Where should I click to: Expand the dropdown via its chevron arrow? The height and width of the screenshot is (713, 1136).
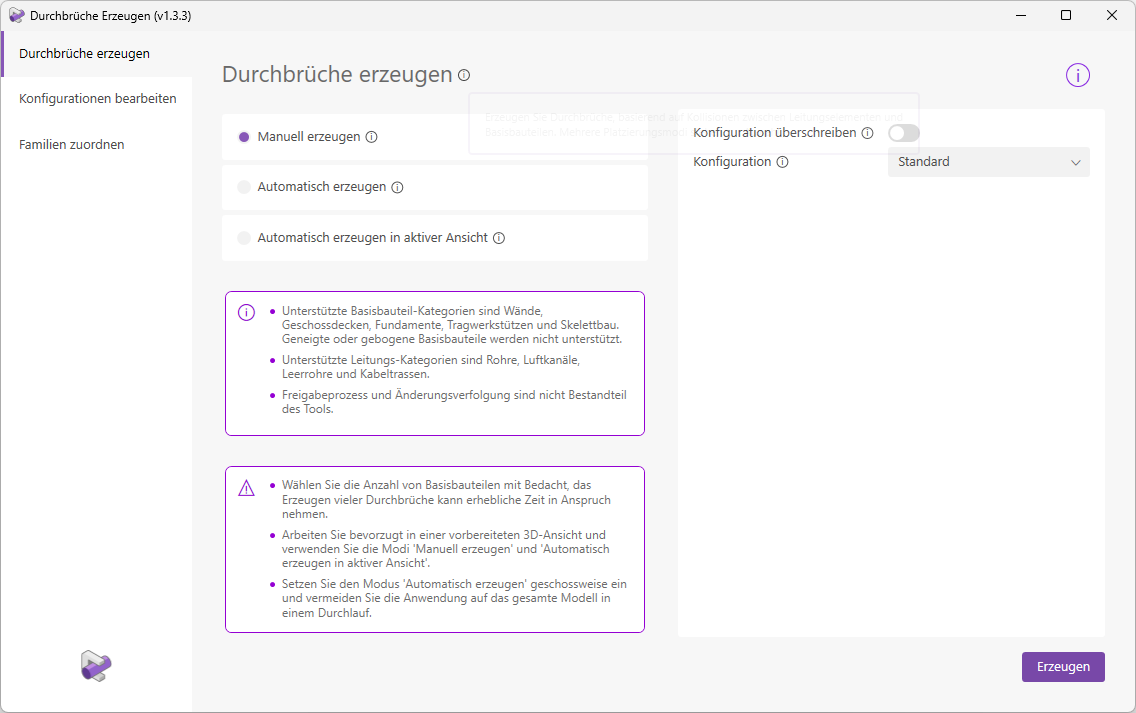click(1075, 162)
